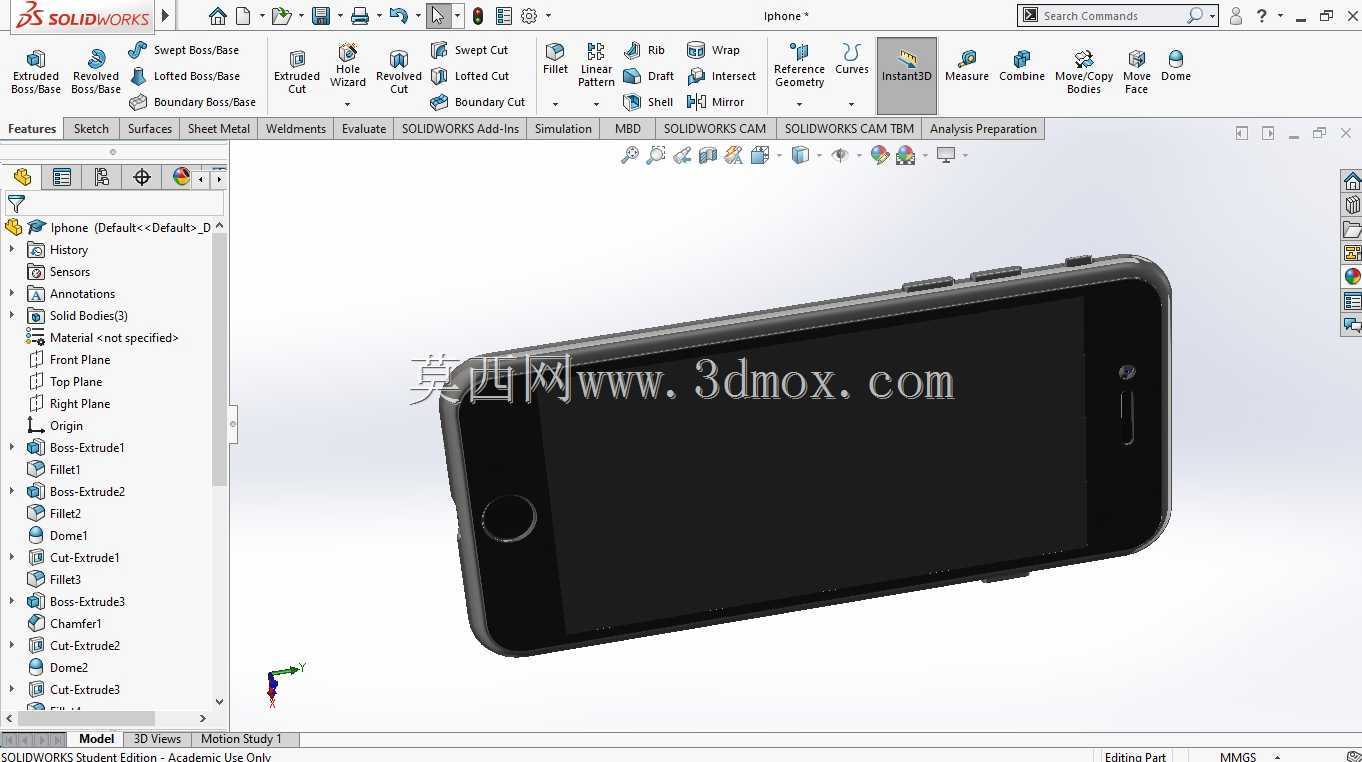Screen dimensions: 1362x762
Task: Select the Revolved Cut tool
Action: (399, 72)
